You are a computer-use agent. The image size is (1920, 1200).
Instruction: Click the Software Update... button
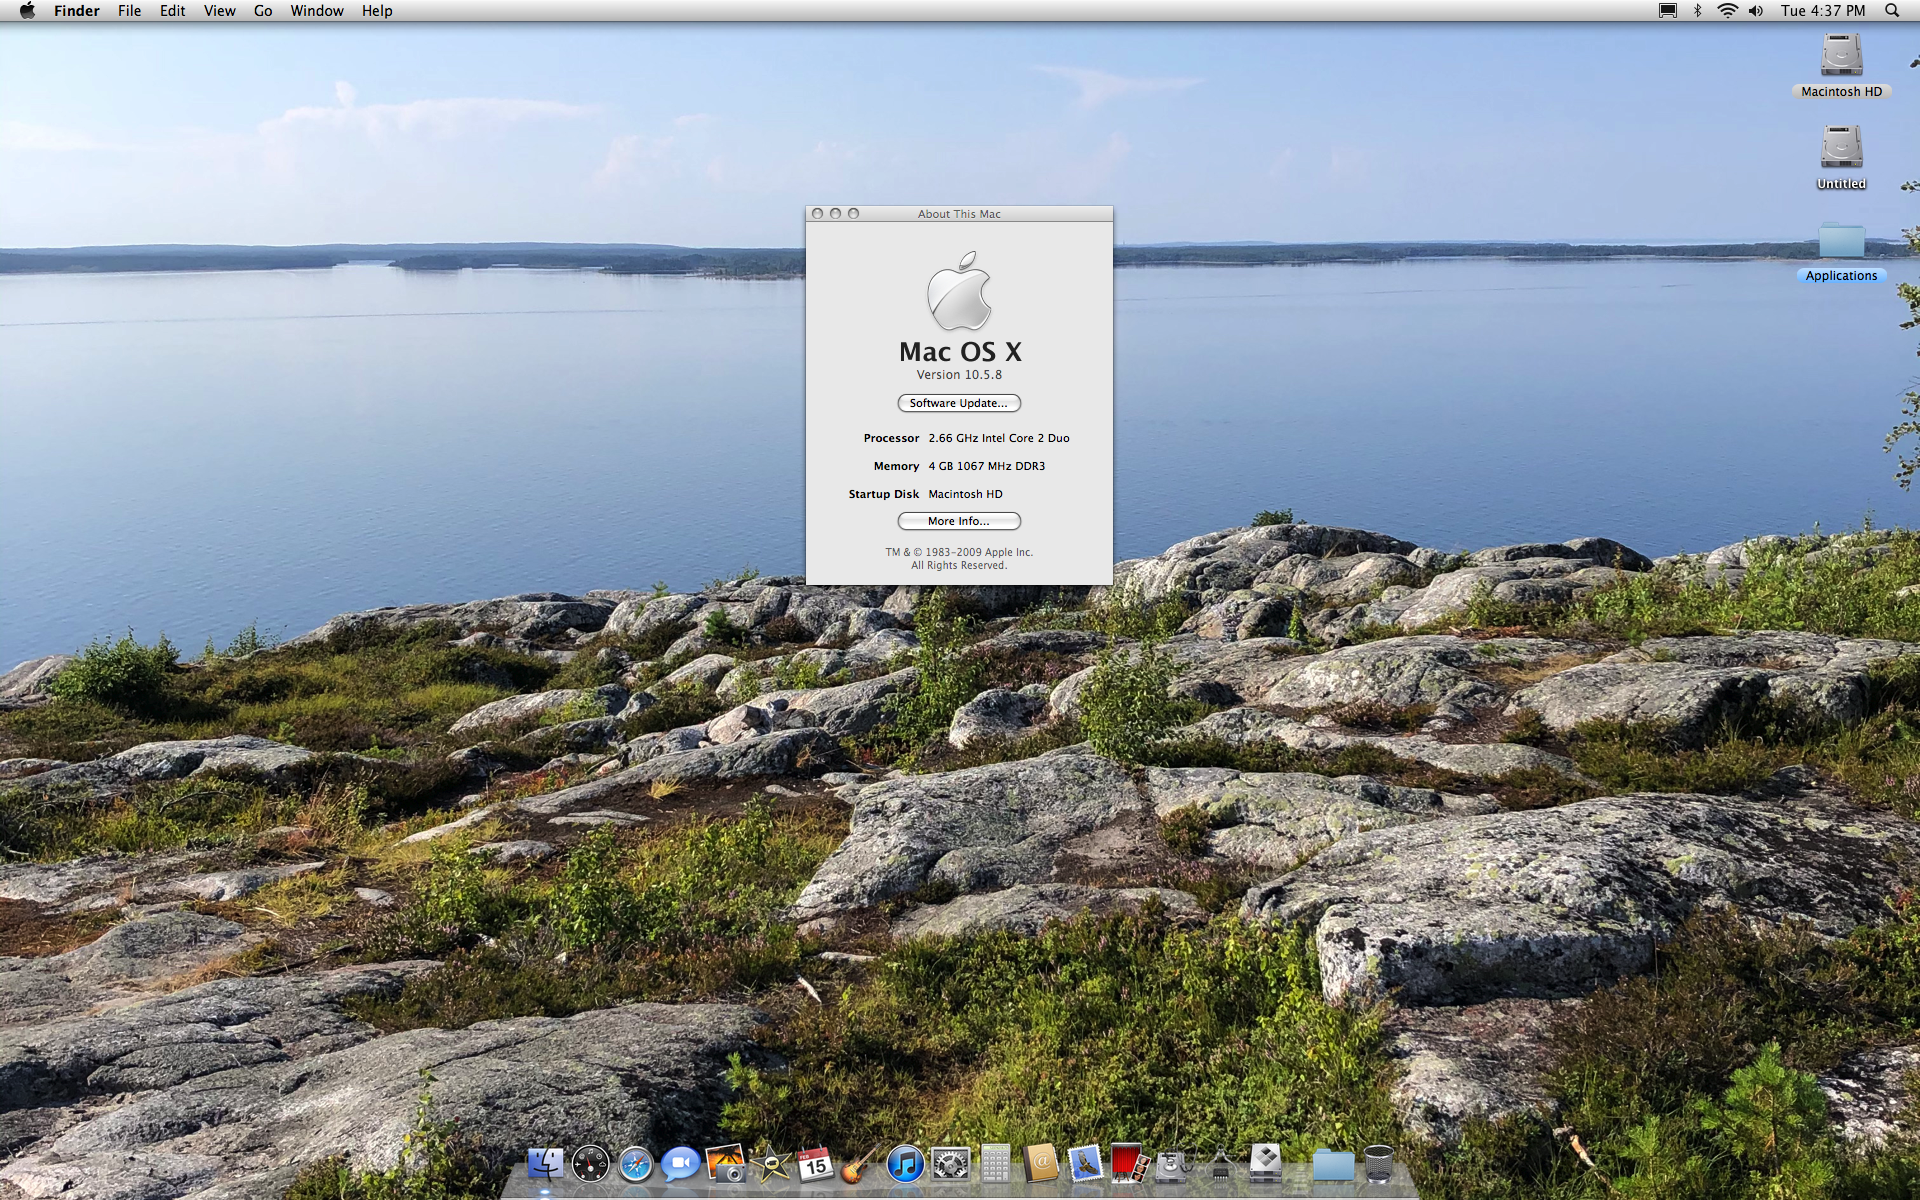959,403
